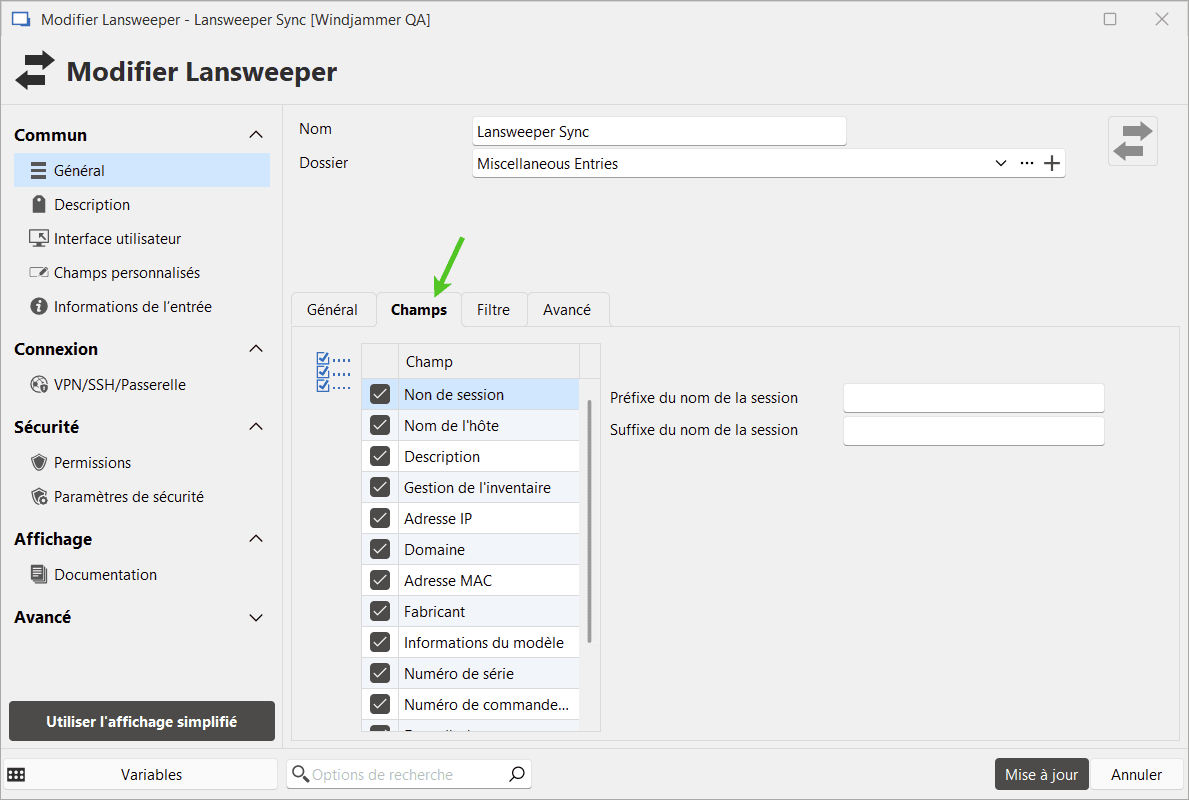Image resolution: width=1189 pixels, height=800 pixels.
Task: Switch to the Champs tab
Action: tap(419, 309)
